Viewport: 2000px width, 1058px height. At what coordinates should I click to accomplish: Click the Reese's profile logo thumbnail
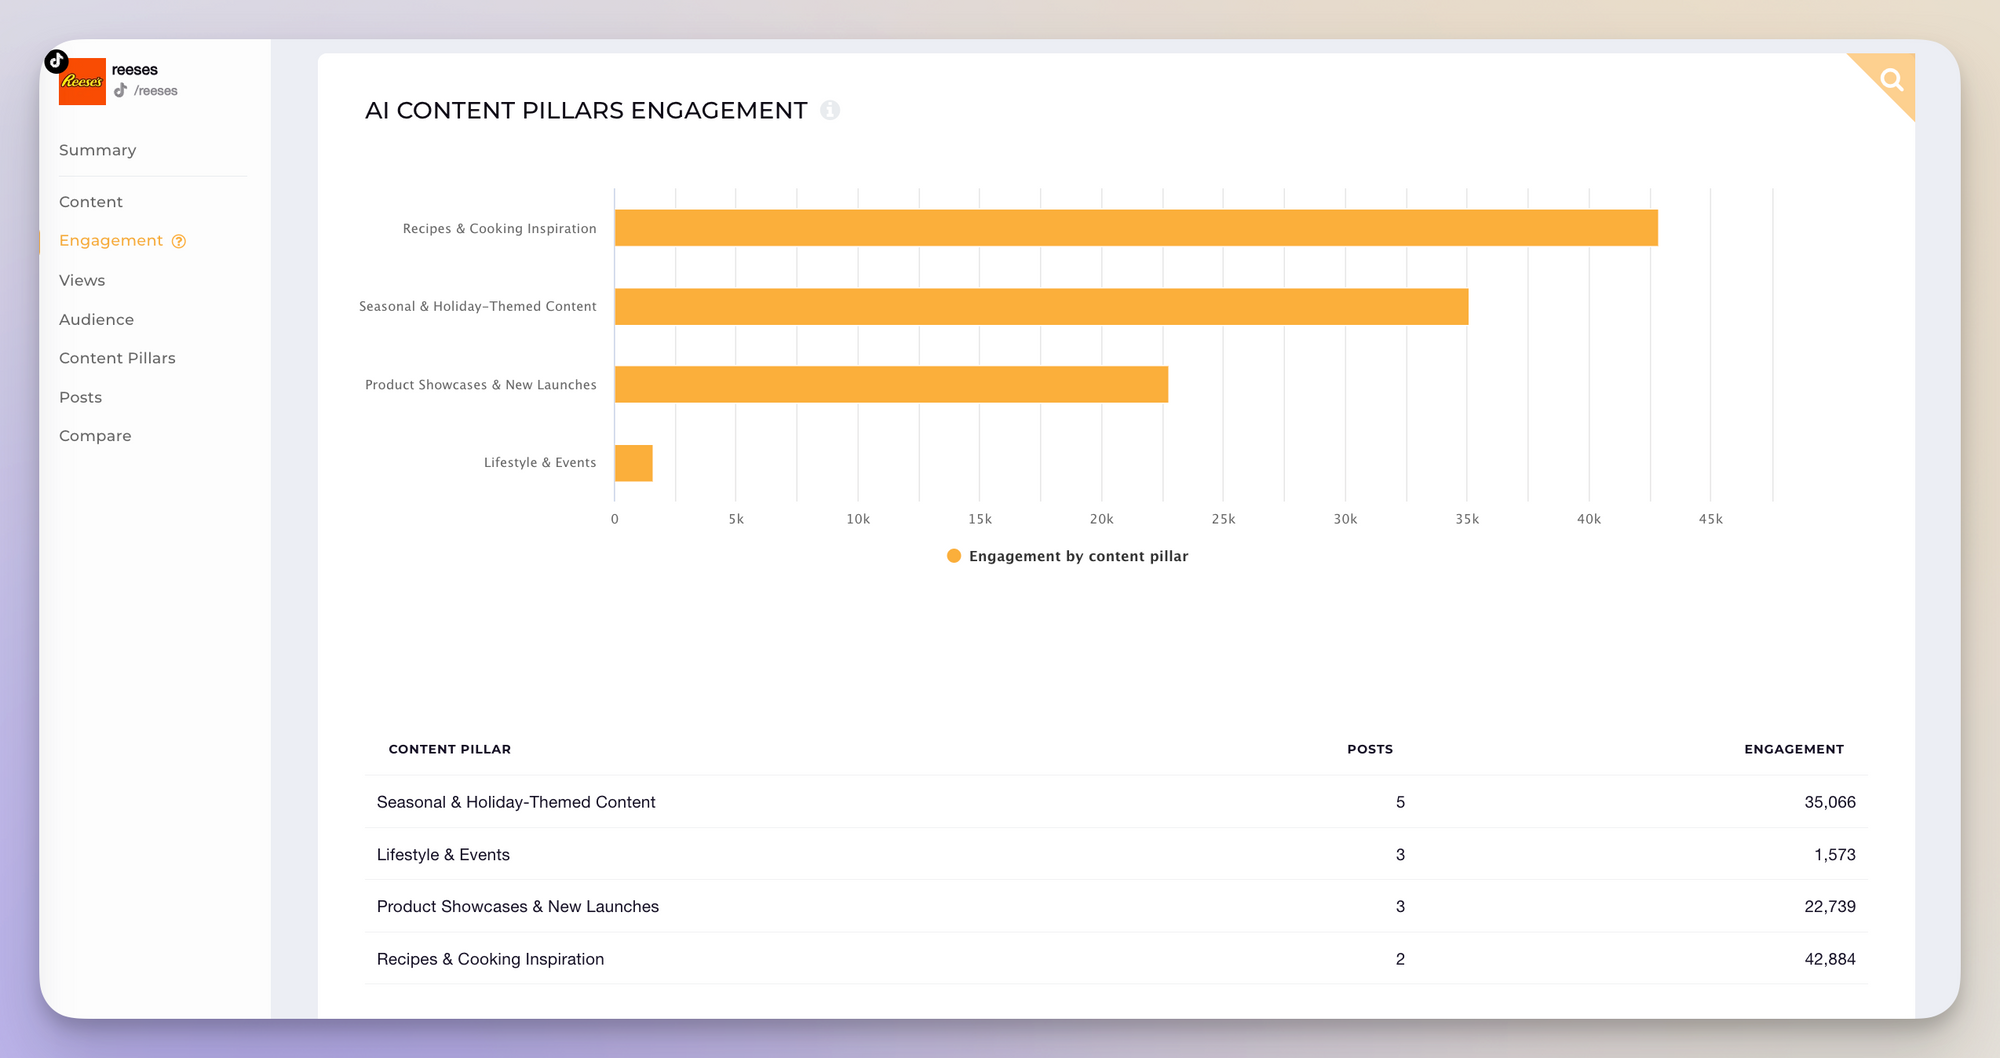click(82, 81)
